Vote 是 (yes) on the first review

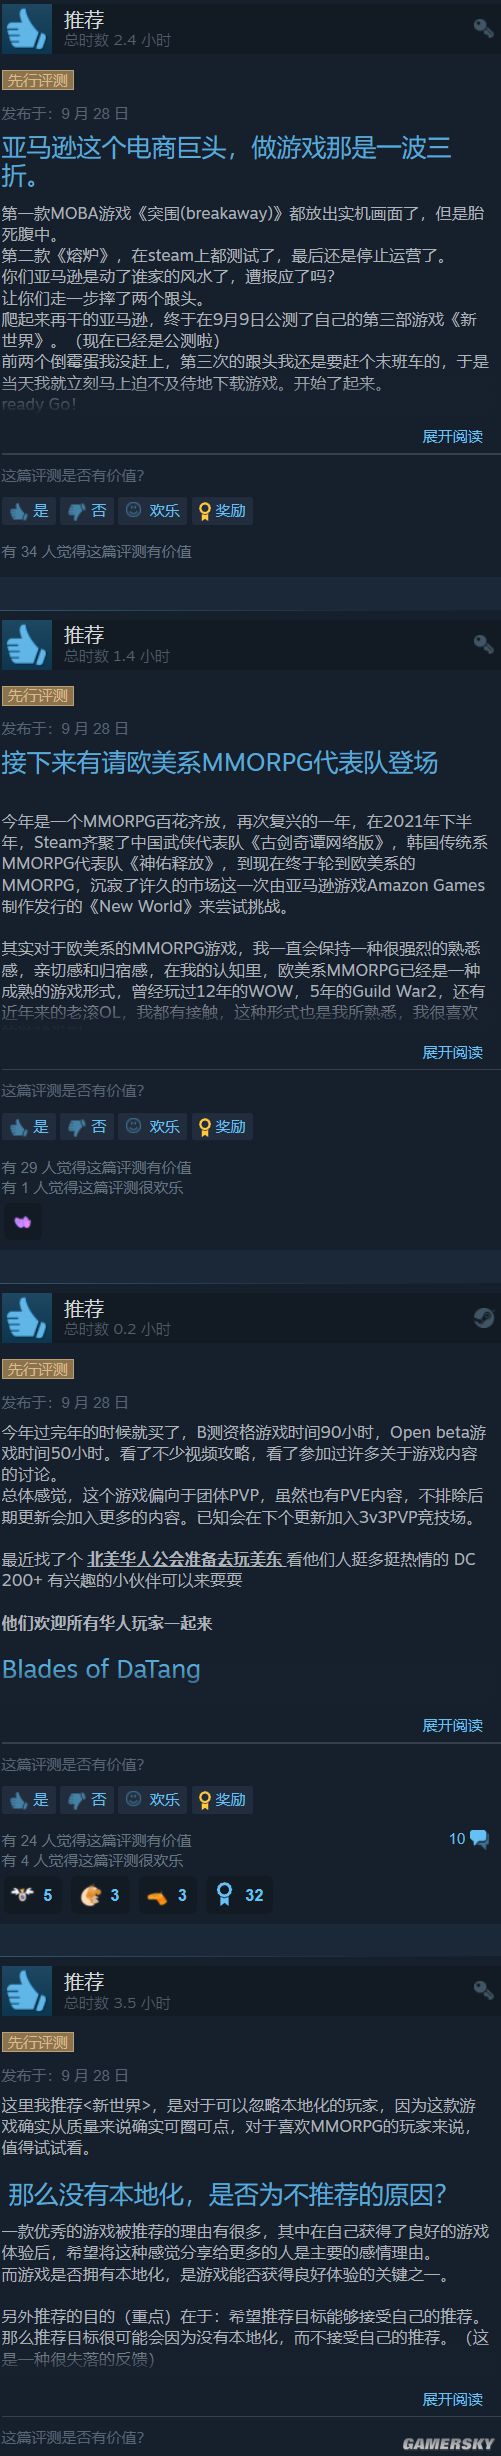point(29,511)
